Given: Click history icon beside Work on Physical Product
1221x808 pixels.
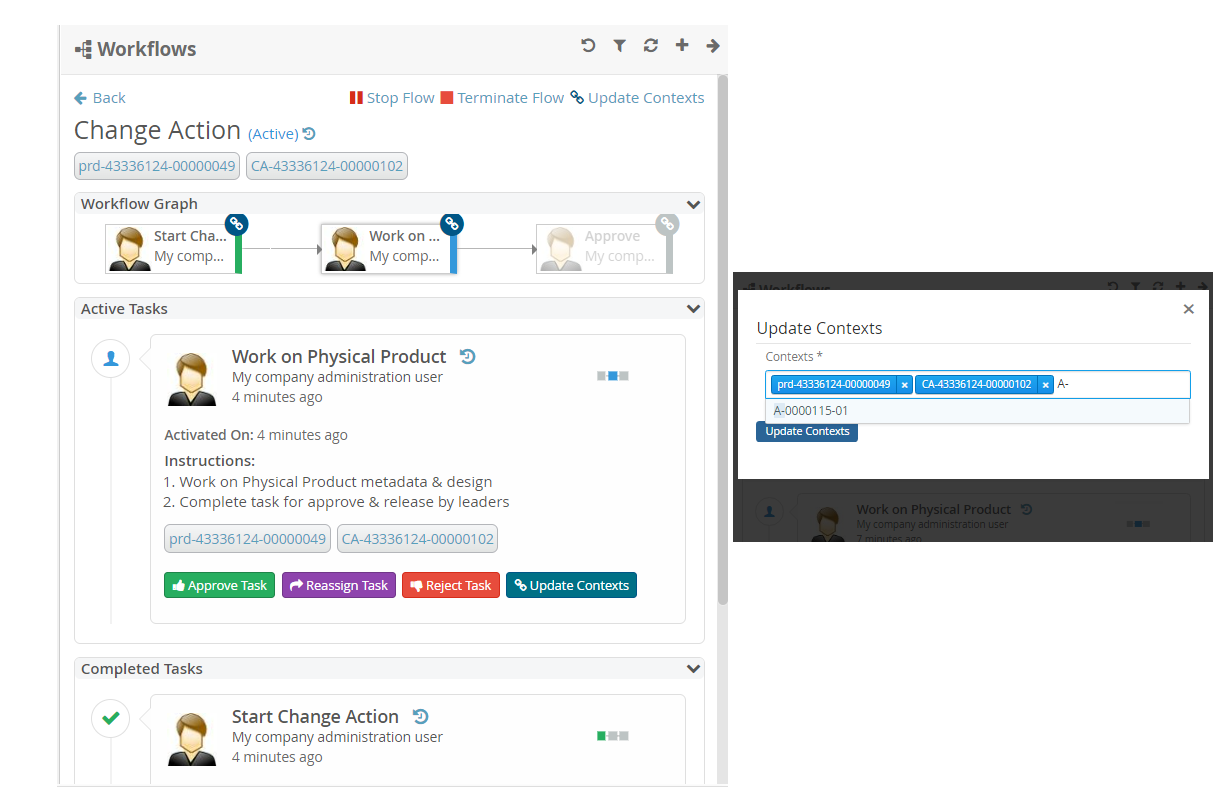Looking at the screenshot, I should click(467, 356).
